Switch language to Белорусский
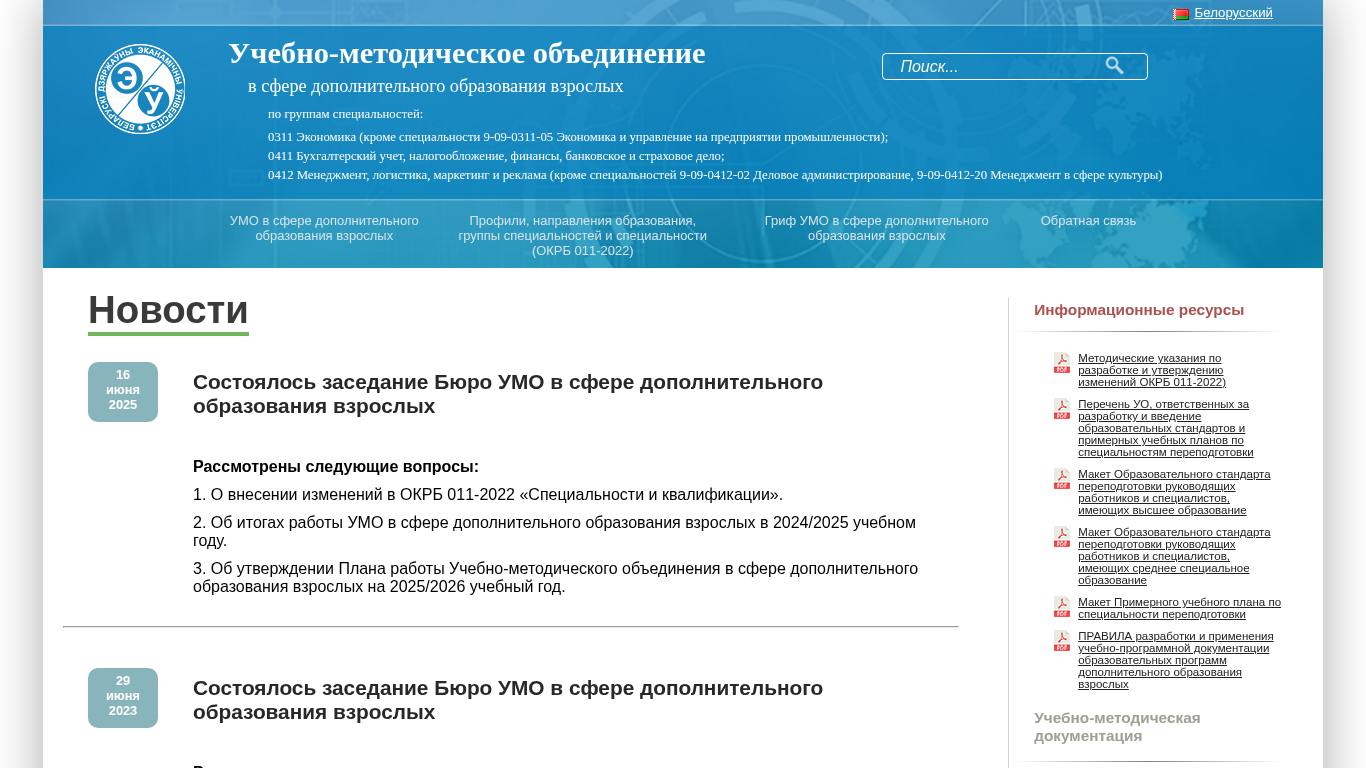This screenshot has width=1366, height=768. pyautogui.click(x=1233, y=13)
